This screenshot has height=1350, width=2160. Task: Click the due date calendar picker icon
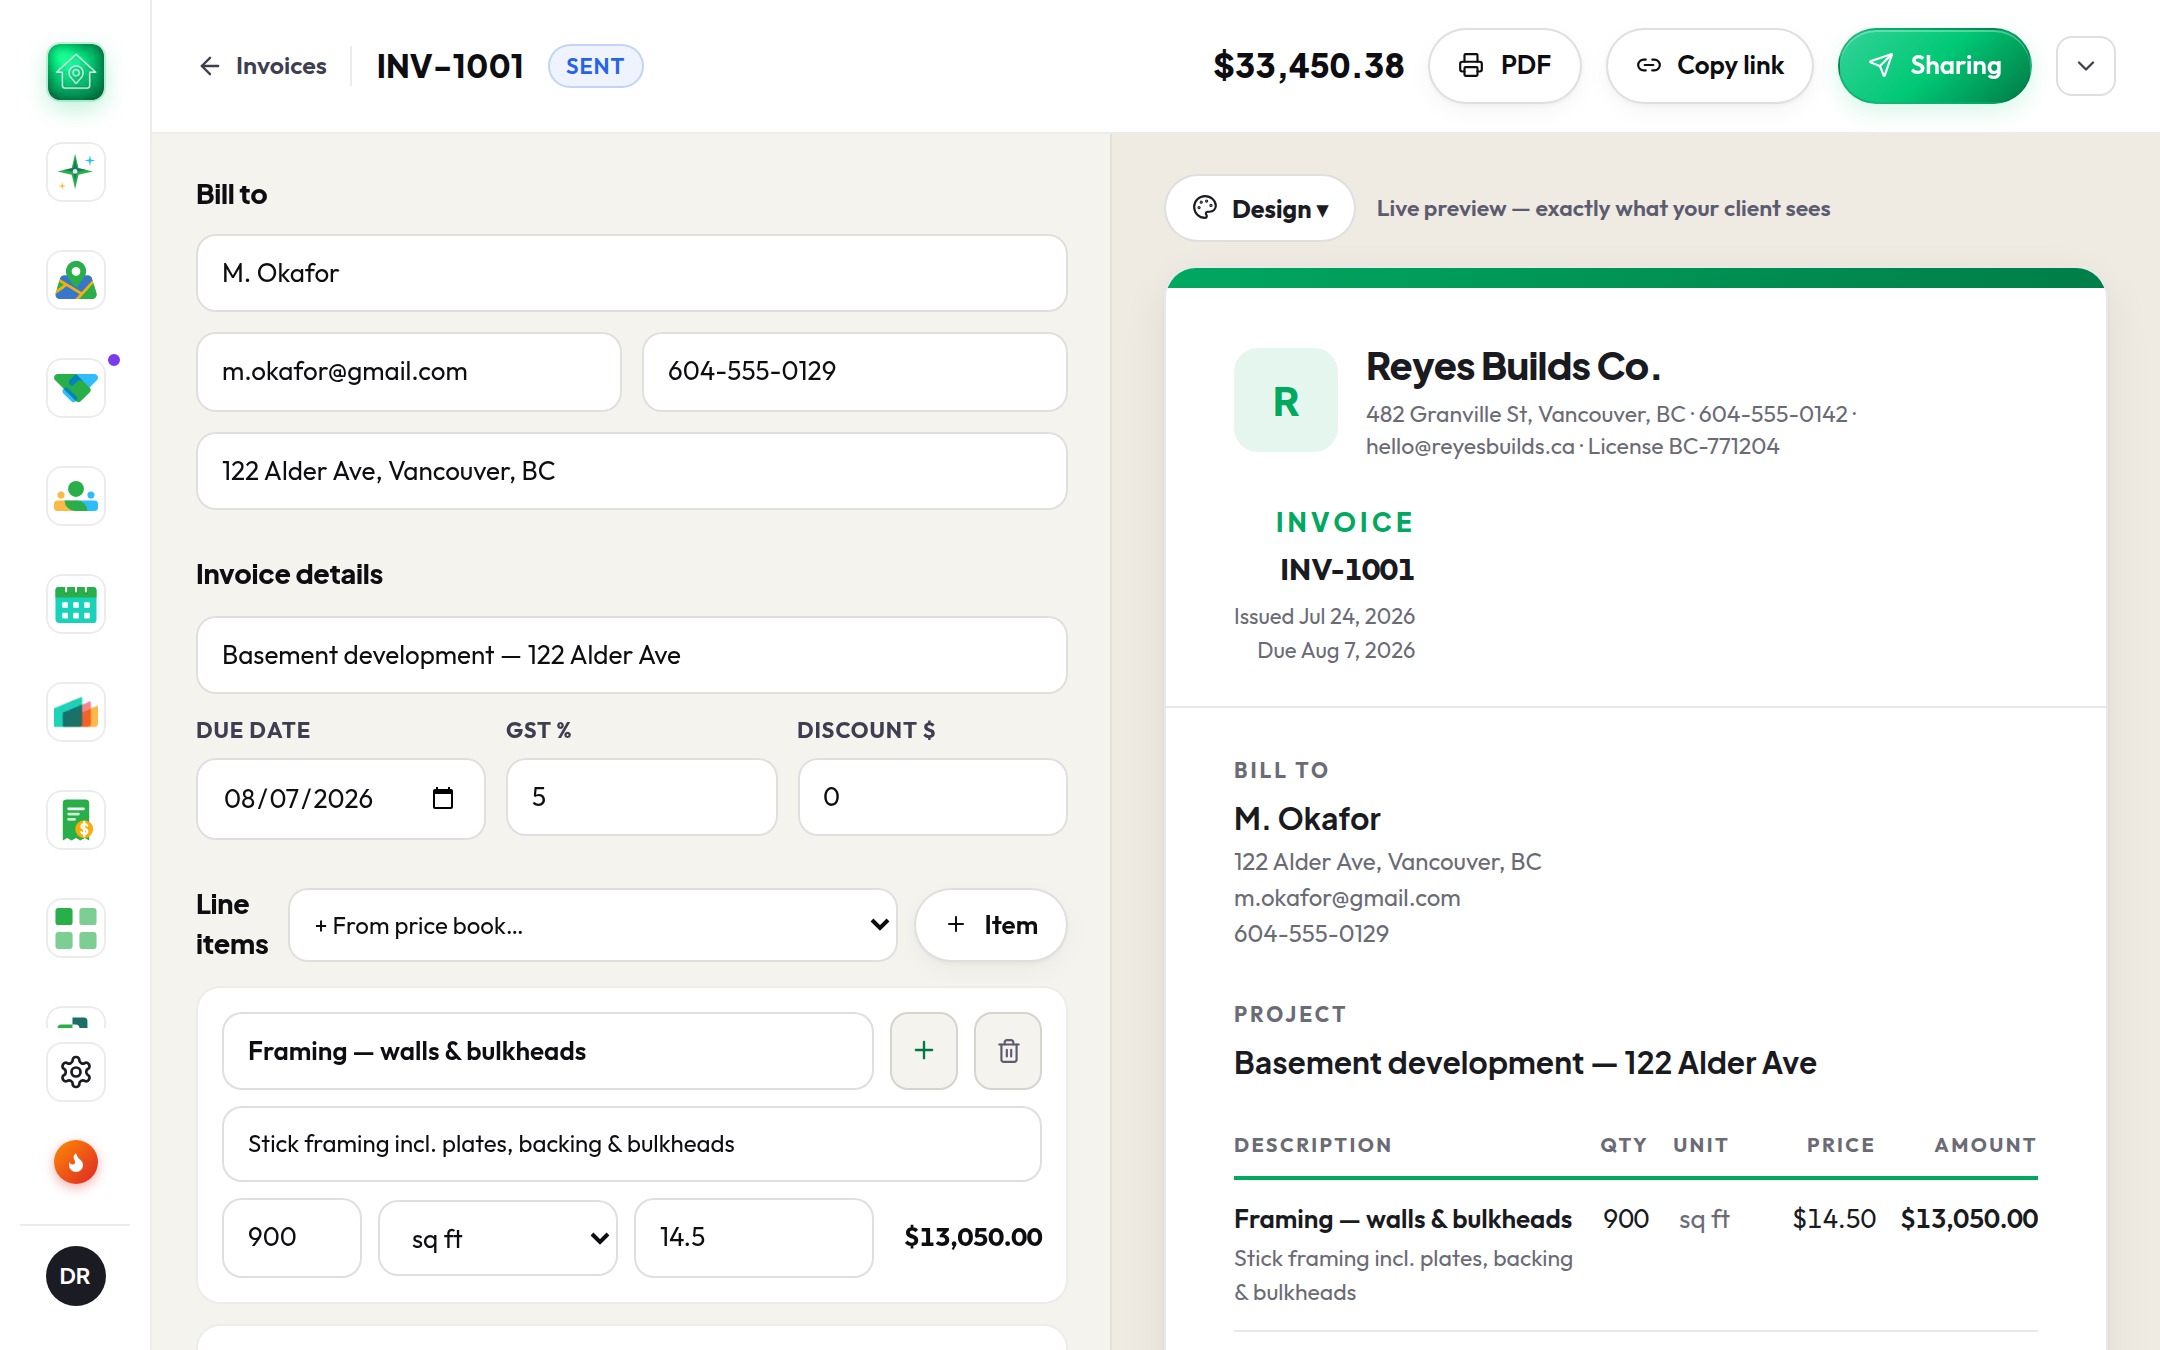(443, 798)
